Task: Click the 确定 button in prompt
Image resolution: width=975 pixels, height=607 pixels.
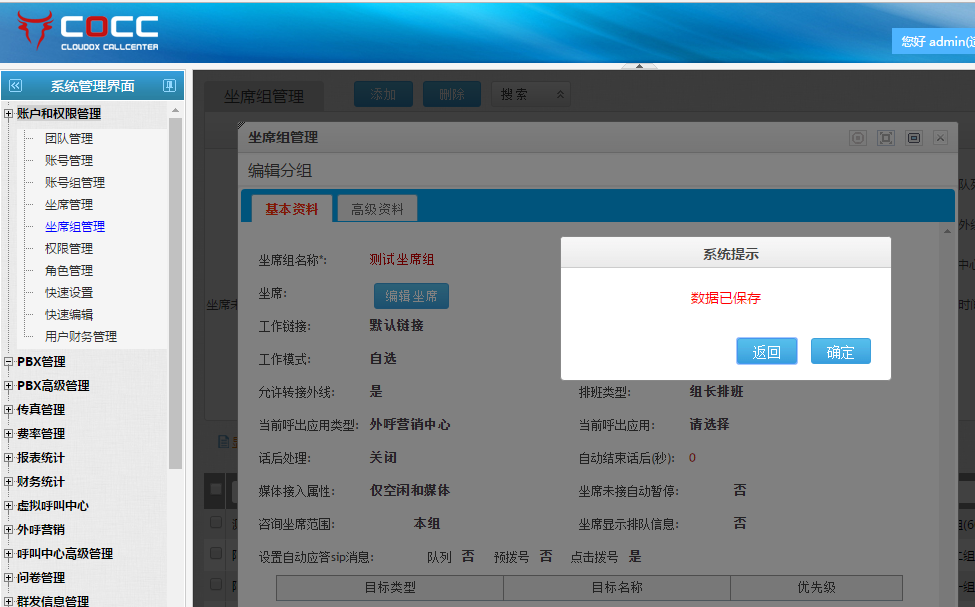Action: [840, 352]
